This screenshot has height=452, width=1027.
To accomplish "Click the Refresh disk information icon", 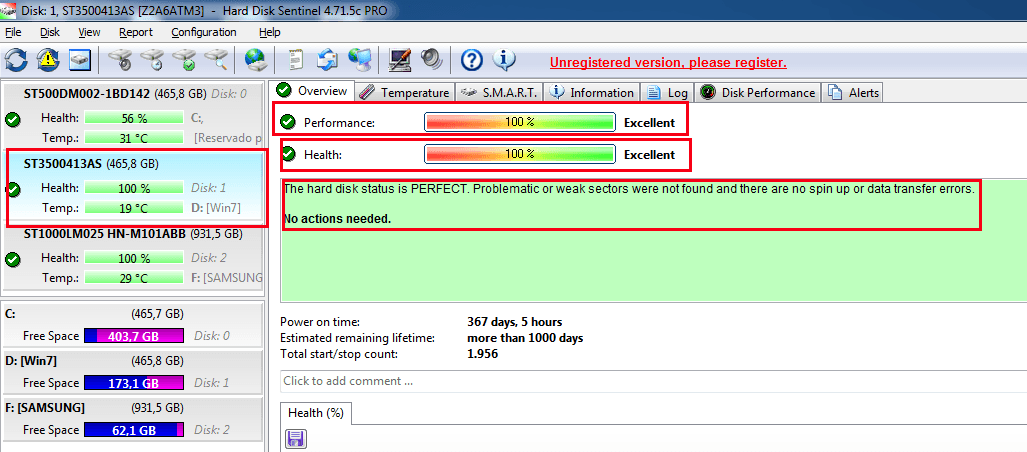I will pyautogui.click(x=16, y=61).
